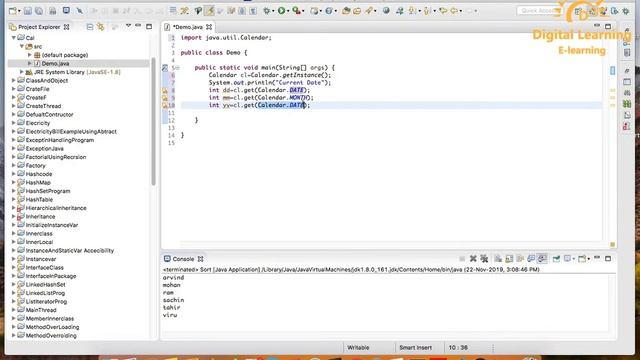
Task: Maximize the Console panel
Action: tap(608, 258)
